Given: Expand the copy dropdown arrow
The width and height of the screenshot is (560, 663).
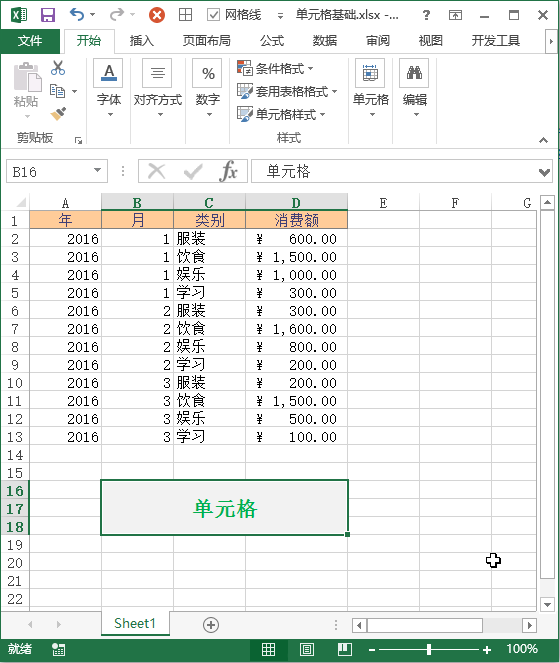Looking at the screenshot, I should [74, 91].
